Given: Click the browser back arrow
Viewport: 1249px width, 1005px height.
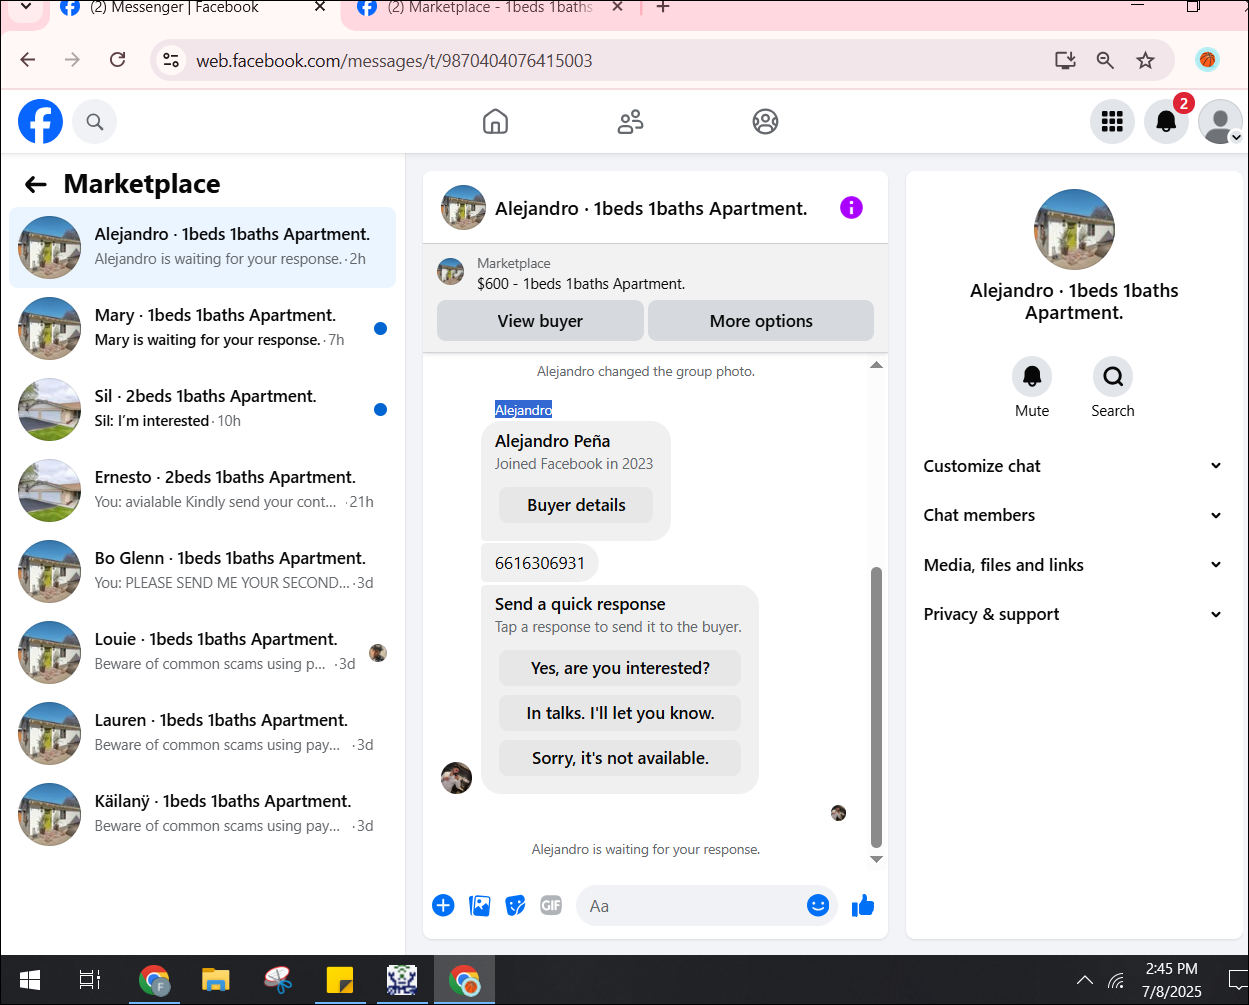Looking at the screenshot, I should click(28, 60).
